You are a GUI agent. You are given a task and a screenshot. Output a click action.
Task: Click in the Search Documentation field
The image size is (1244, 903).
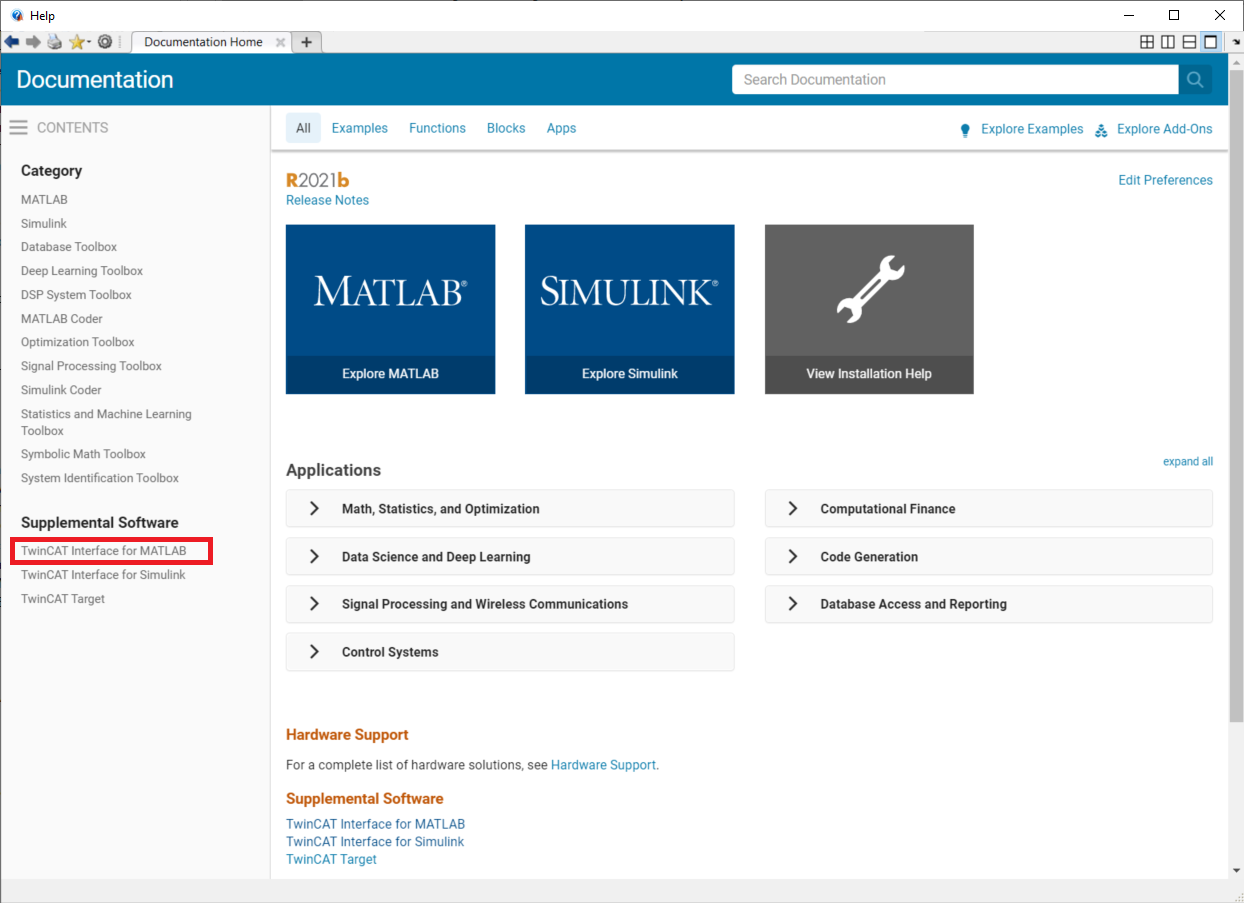955,80
